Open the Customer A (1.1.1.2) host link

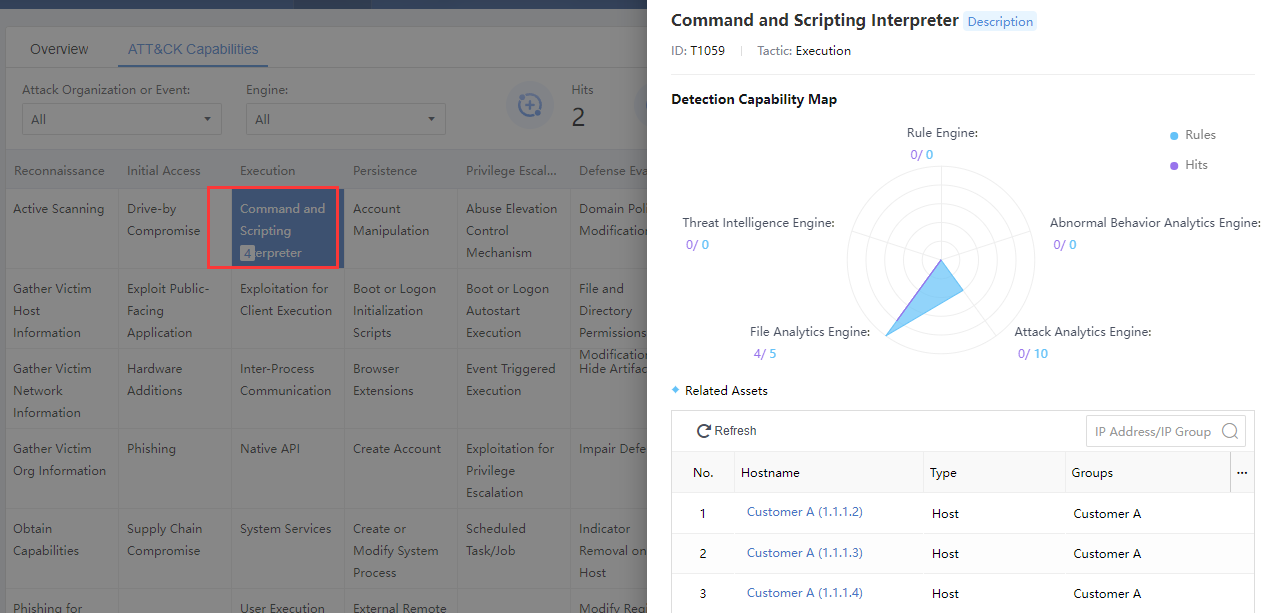click(x=804, y=512)
